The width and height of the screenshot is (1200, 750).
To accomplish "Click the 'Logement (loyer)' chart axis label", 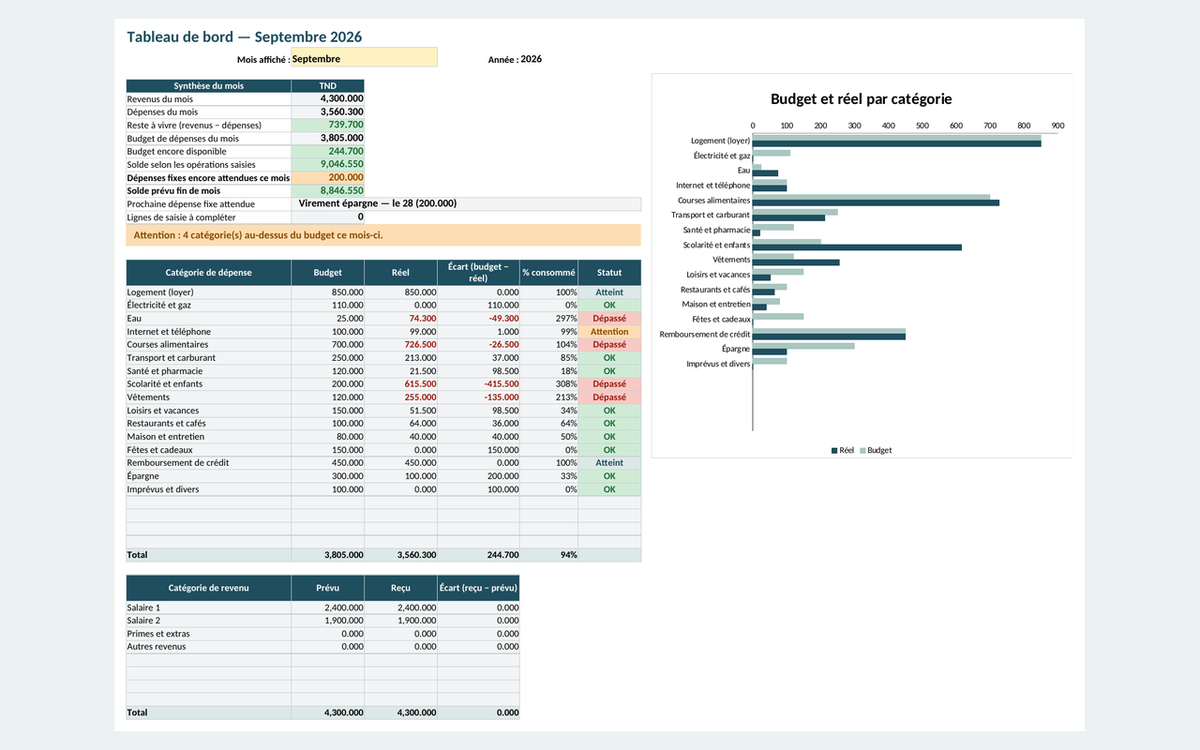I will pos(720,141).
